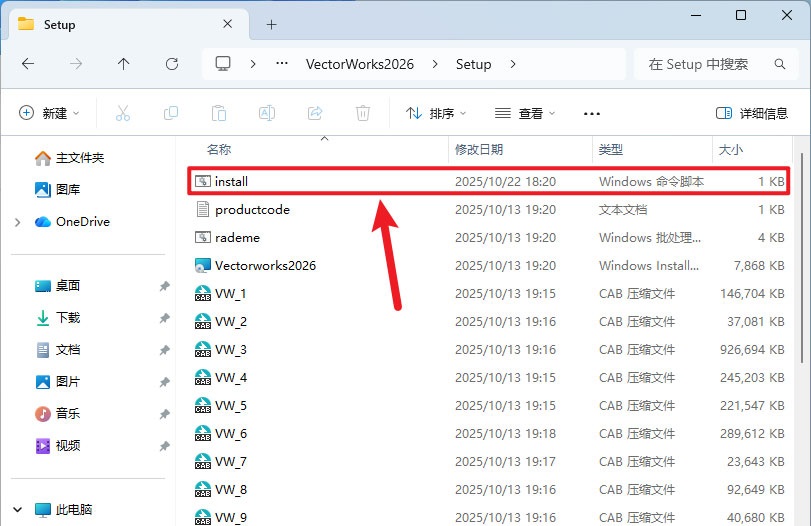The width and height of the screenshot is (811, 526).
Task: Click the Share icon in toolbar
Action: [x=315, y=113]
